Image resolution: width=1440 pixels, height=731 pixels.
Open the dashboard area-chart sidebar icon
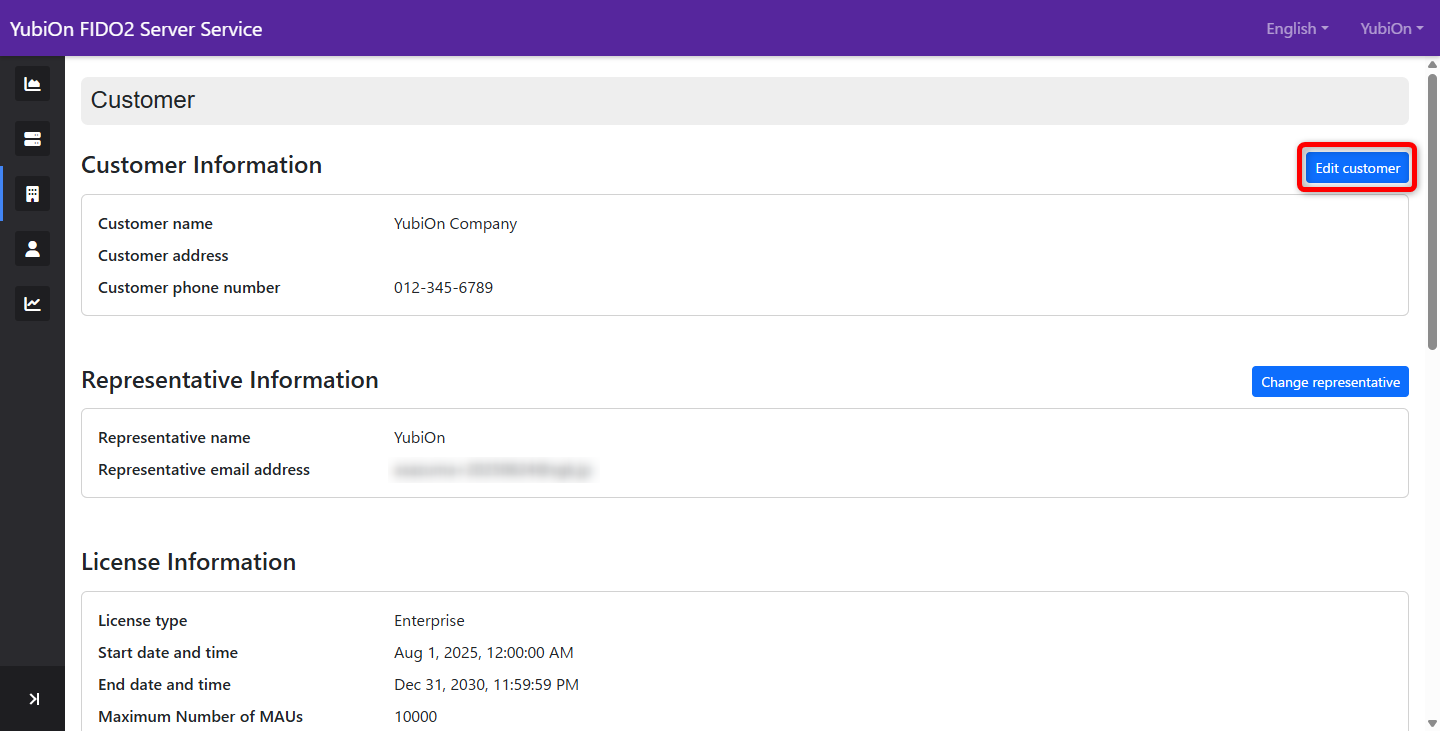(32, 84)
